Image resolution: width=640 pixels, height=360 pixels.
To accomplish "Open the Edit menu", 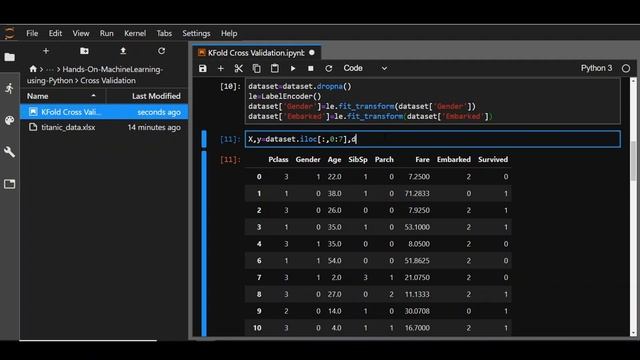I will pos(56,33).
